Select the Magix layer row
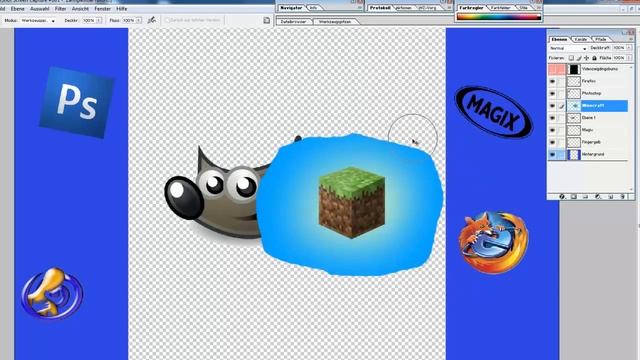 [598, 130]
